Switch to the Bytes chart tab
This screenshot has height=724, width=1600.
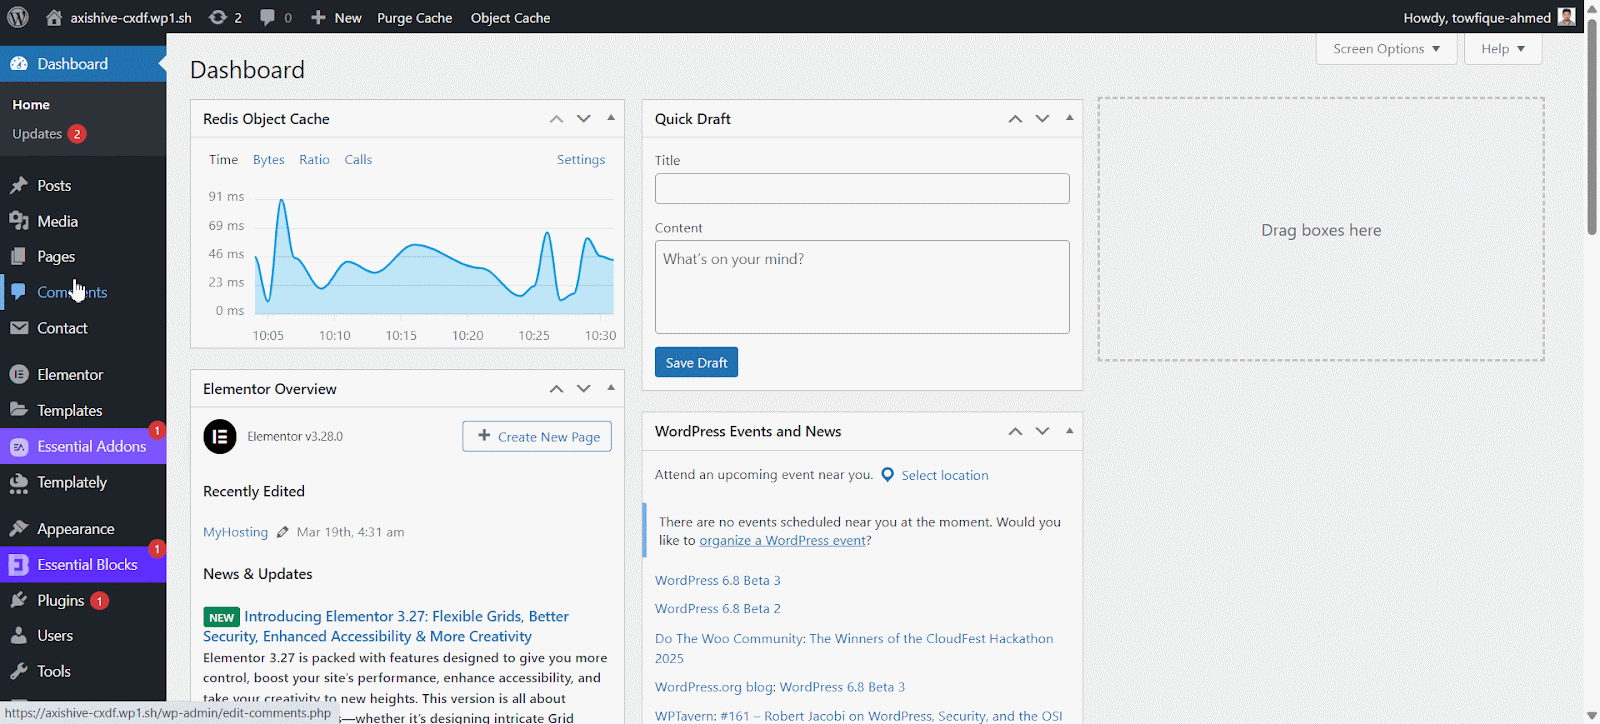268,160
